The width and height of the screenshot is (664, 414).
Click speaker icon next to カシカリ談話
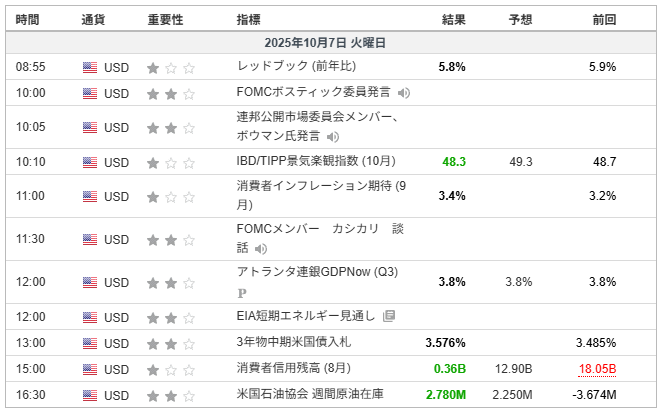[x=273, y=247]
